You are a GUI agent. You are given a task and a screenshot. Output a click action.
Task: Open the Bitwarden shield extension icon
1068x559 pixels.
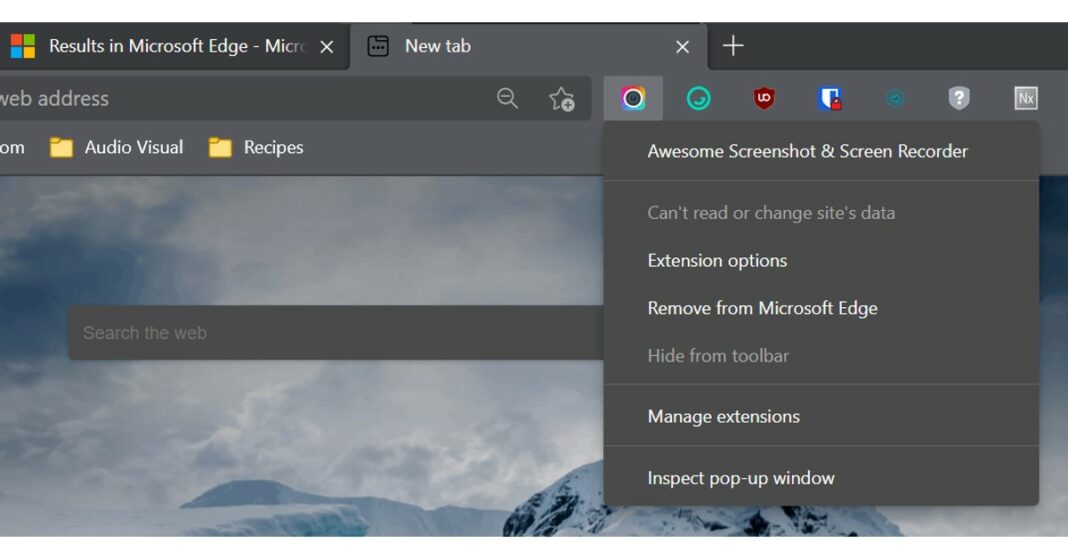830,99
